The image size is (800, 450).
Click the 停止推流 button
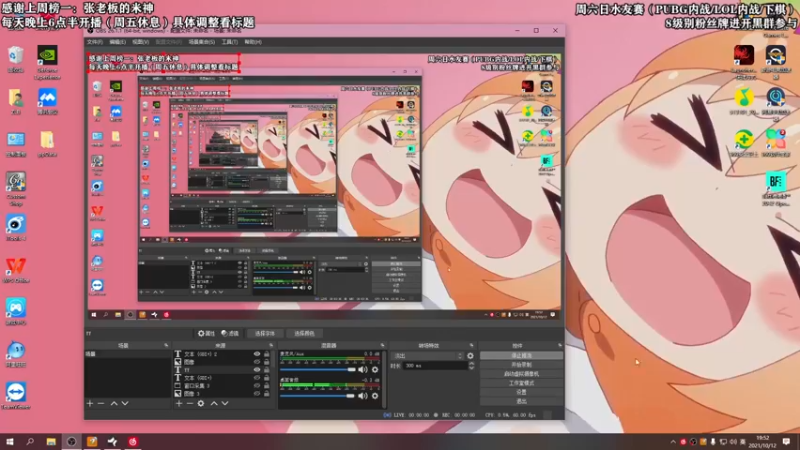coord(521,356)
